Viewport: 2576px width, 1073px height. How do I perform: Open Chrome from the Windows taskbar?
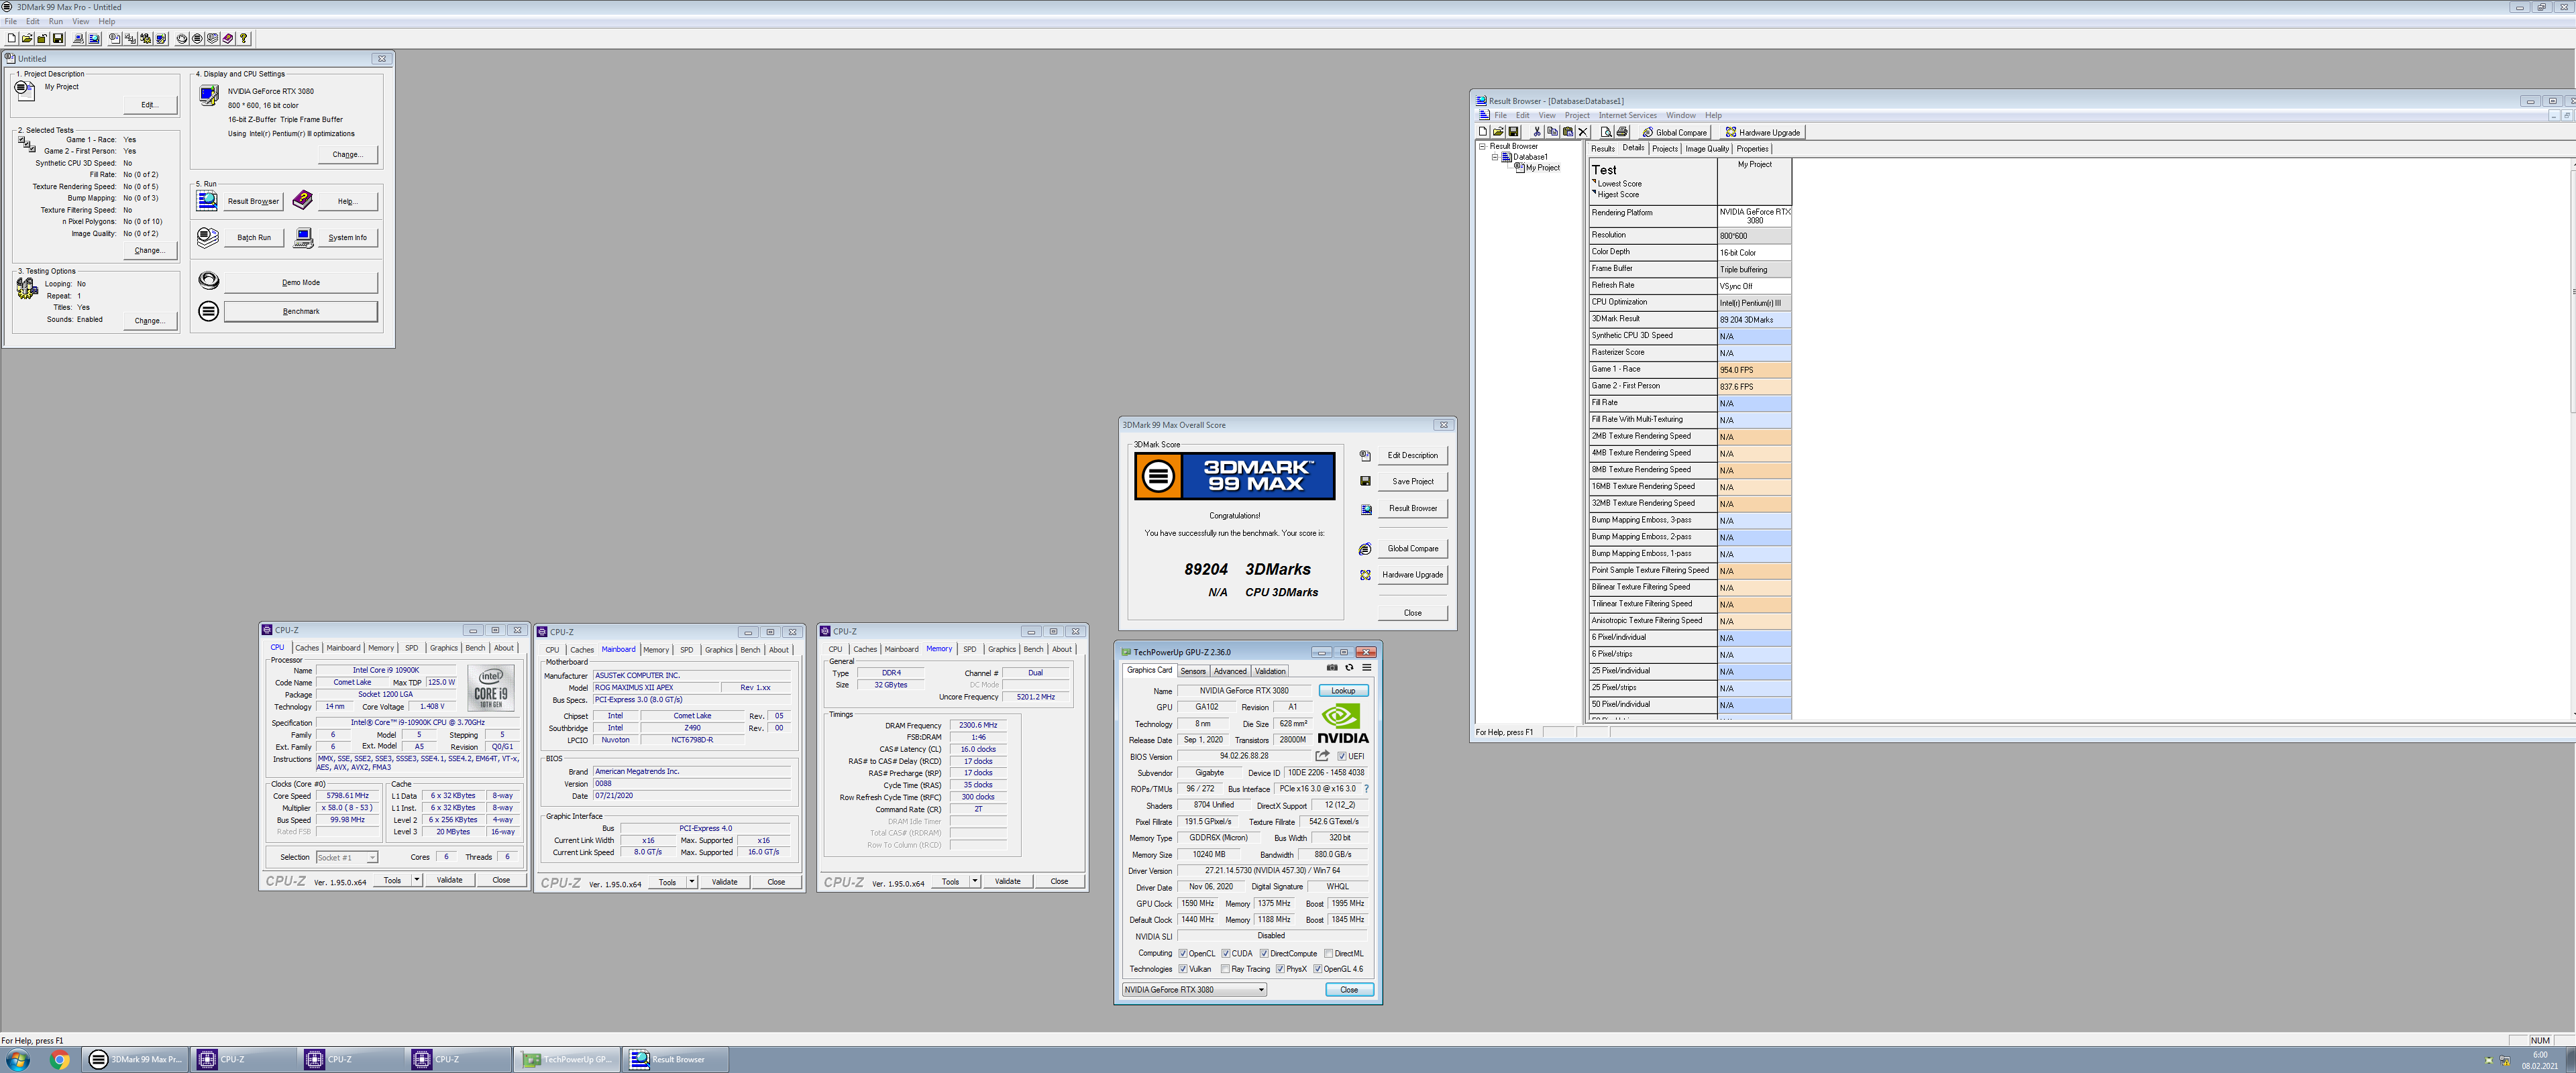(x=60, y=1060)
